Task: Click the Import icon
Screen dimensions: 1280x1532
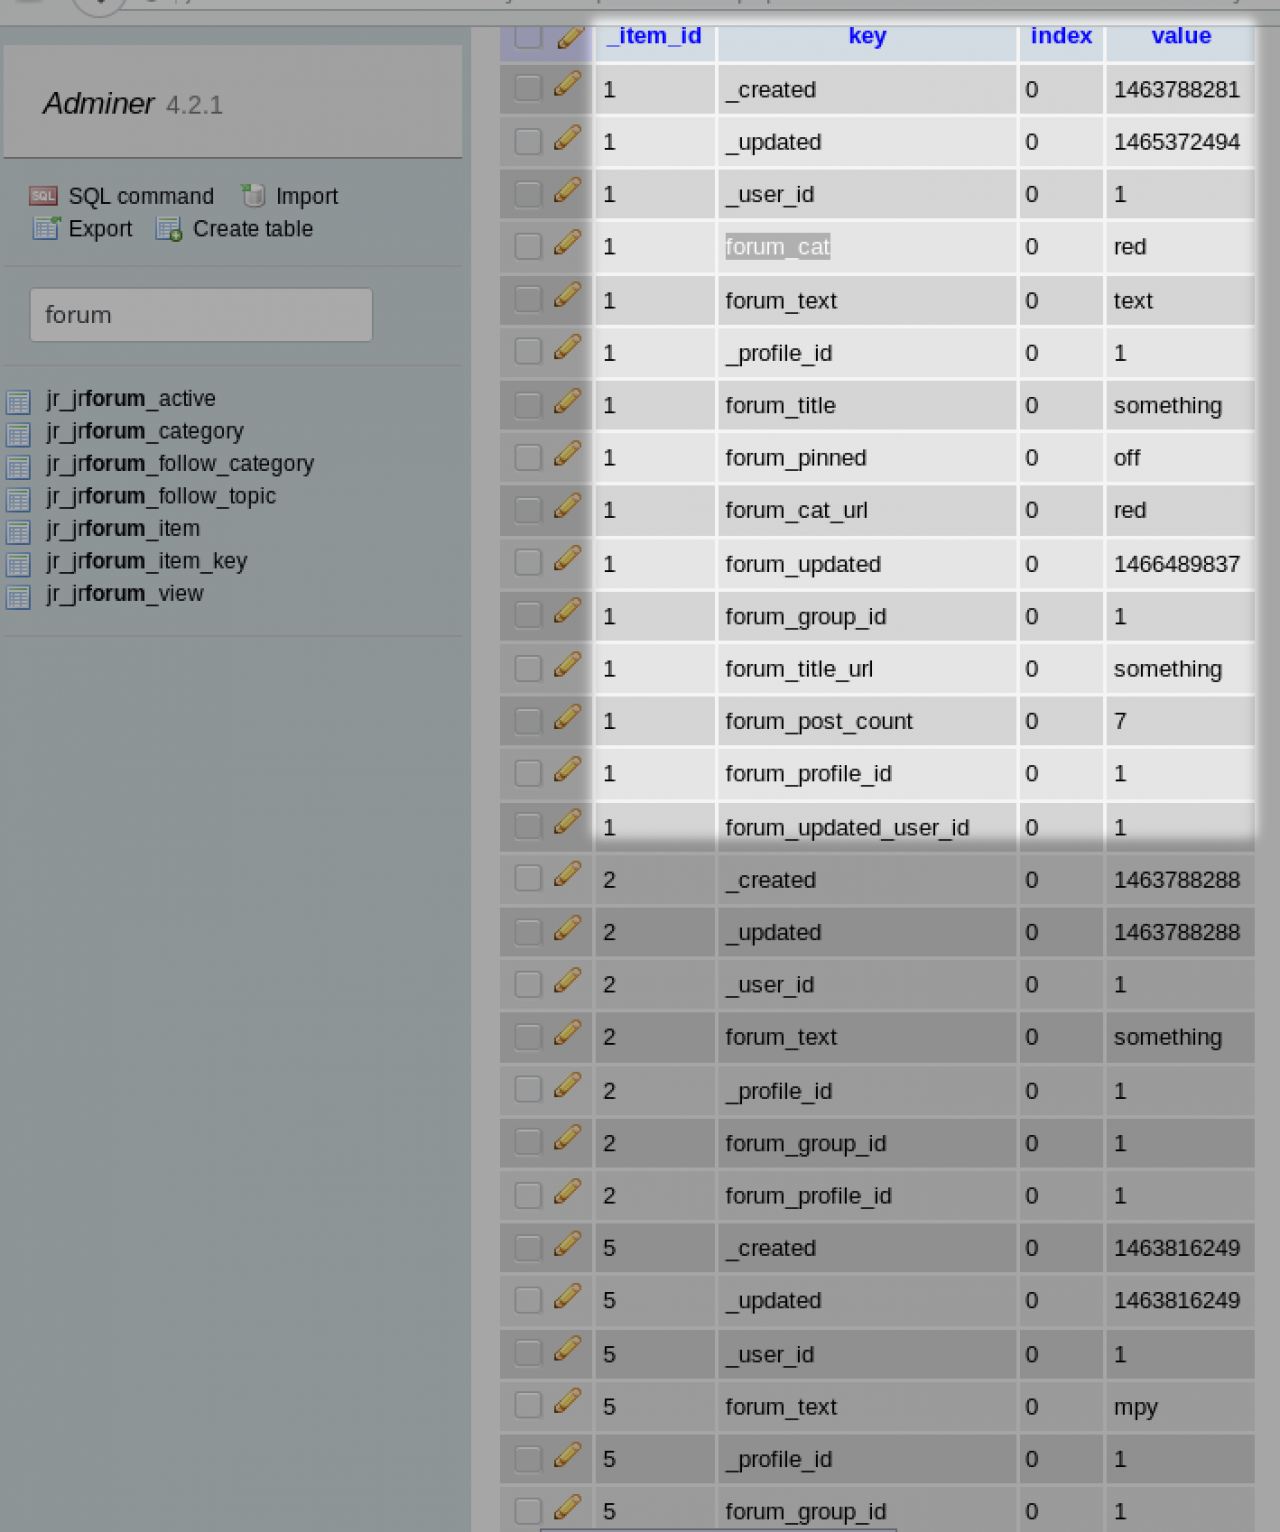Action: click(254, 195)
